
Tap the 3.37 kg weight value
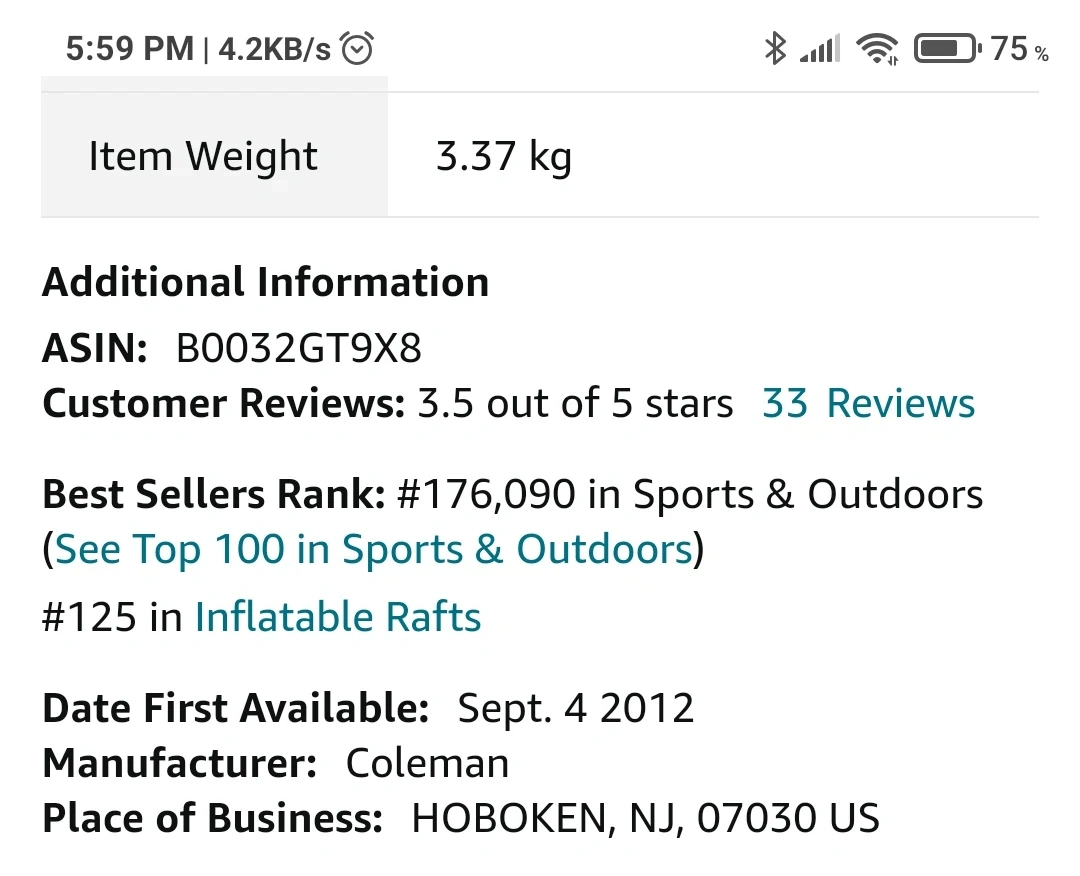tap(503, 157)
